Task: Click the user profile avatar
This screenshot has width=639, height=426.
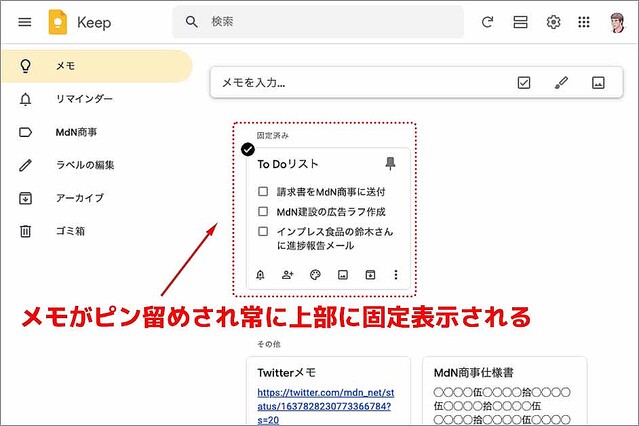Action: 617,22
